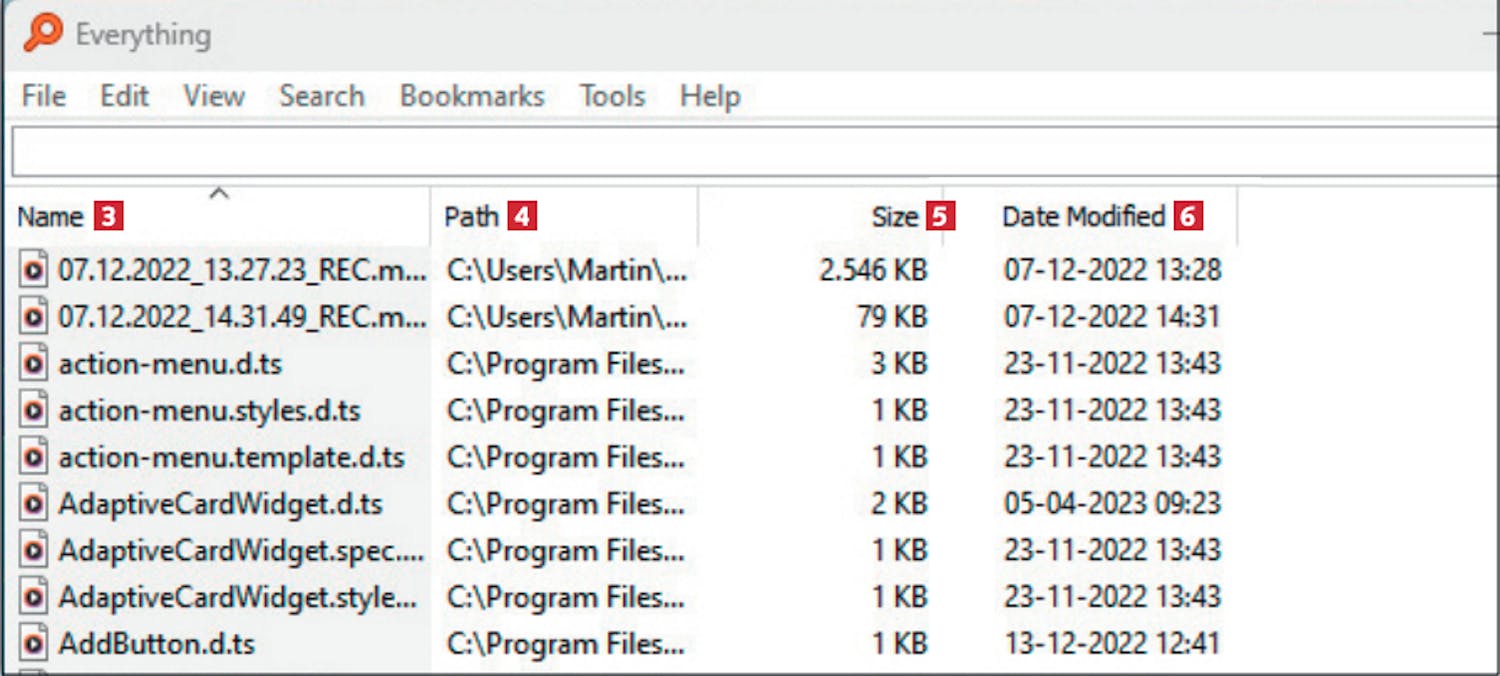Viewport: 1500px width, 676px height.
Task: Click the Everything magnifier app icon
Action: pyautogui.click(x=43, y=33)
